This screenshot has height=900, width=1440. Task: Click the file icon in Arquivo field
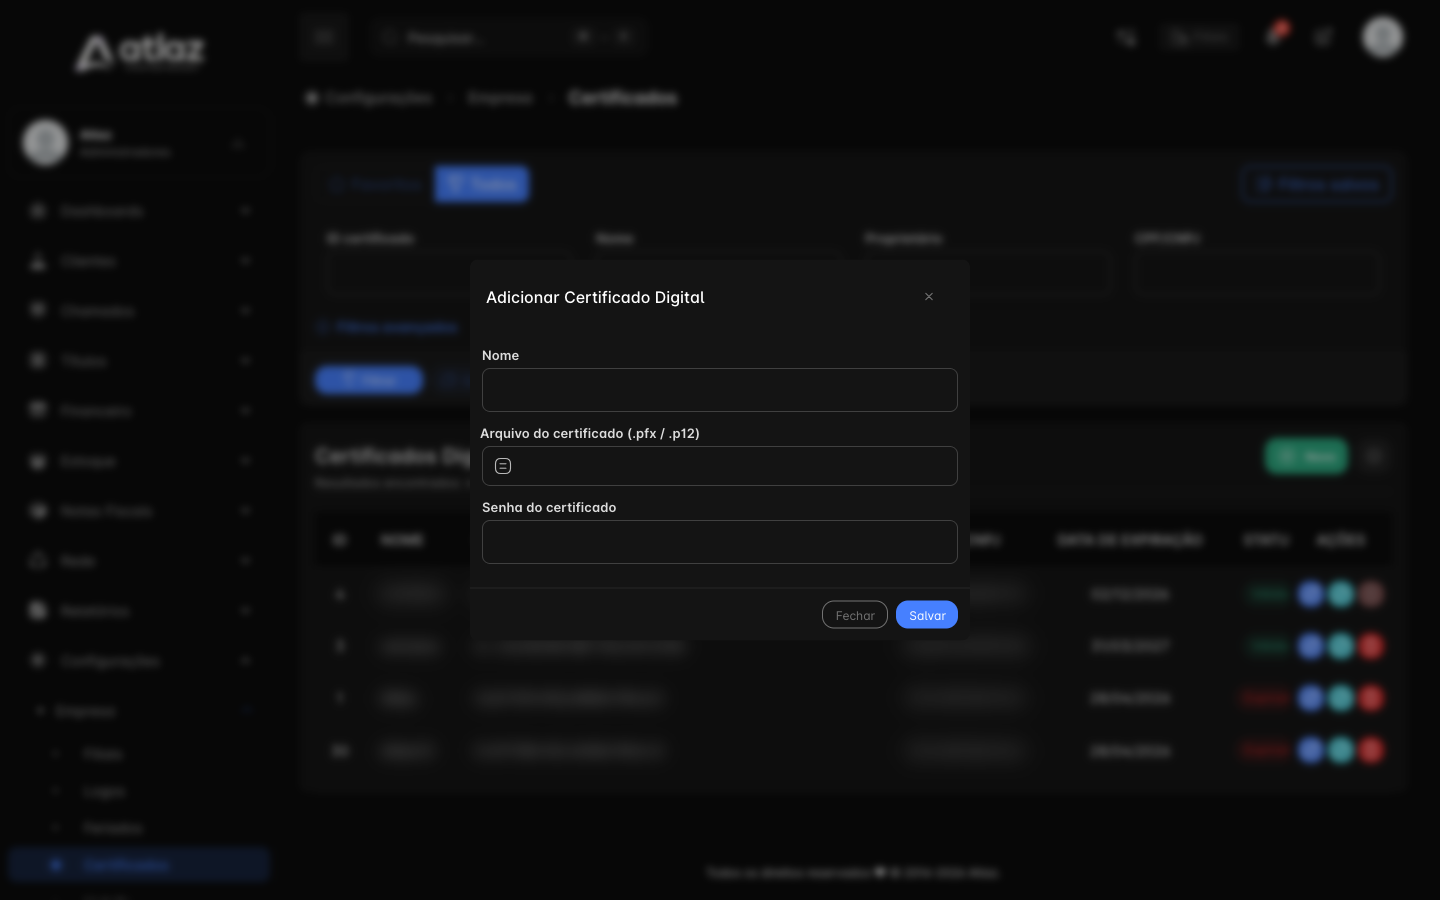coord(503,466)
